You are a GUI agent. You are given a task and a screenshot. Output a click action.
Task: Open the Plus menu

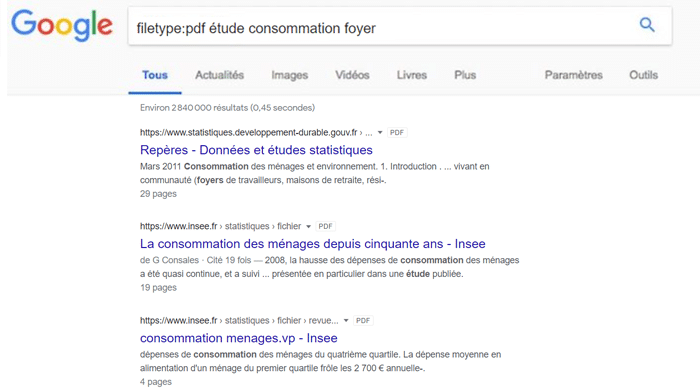click(x=465, y=75)
